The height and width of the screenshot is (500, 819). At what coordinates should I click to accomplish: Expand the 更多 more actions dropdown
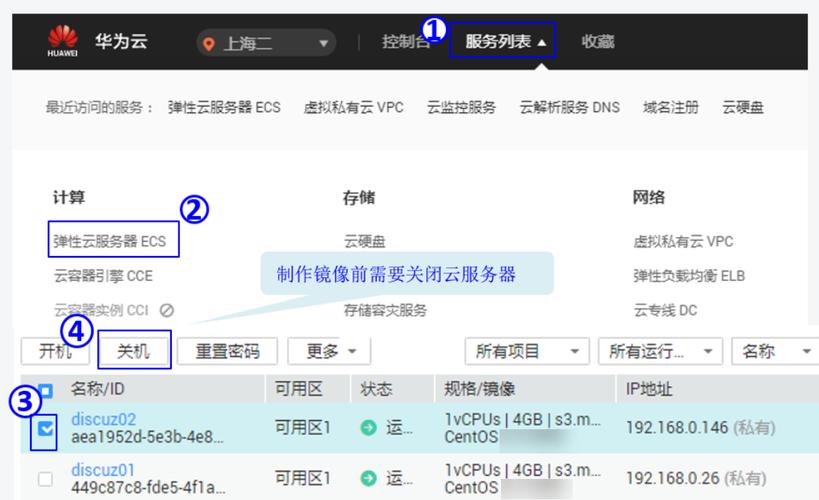(329, 351)
